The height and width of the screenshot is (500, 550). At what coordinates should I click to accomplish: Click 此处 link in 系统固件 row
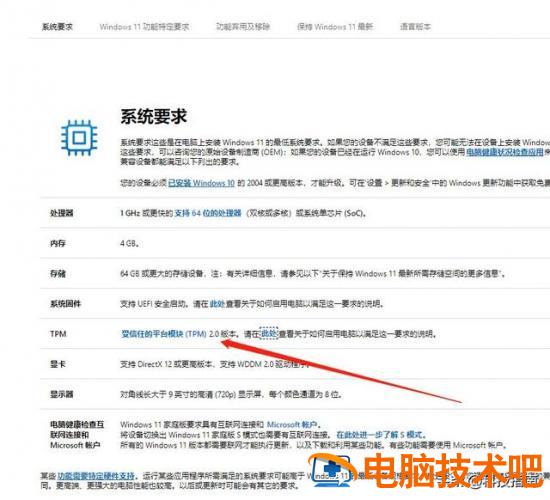pos(217,304)
